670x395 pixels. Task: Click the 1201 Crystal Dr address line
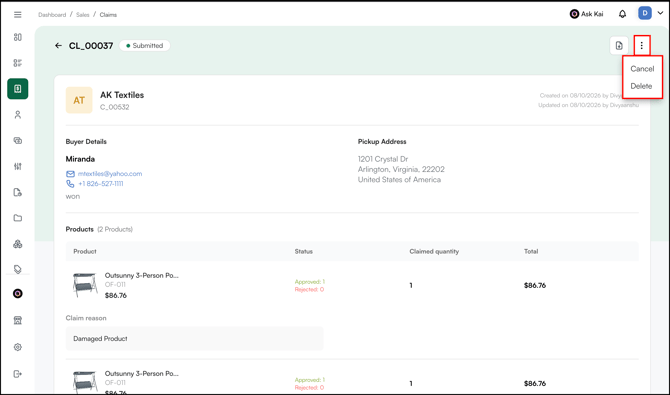point(383,159)
